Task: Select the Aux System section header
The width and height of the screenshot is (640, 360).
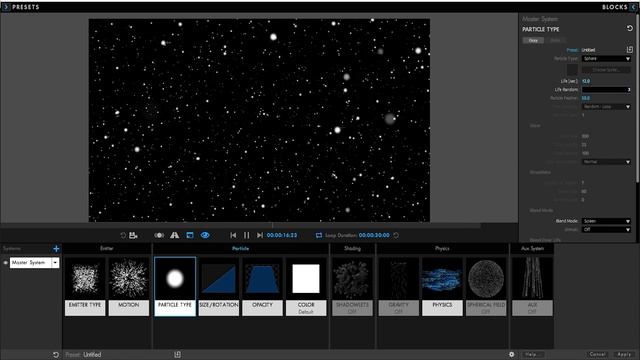Action: coord(533,248)
